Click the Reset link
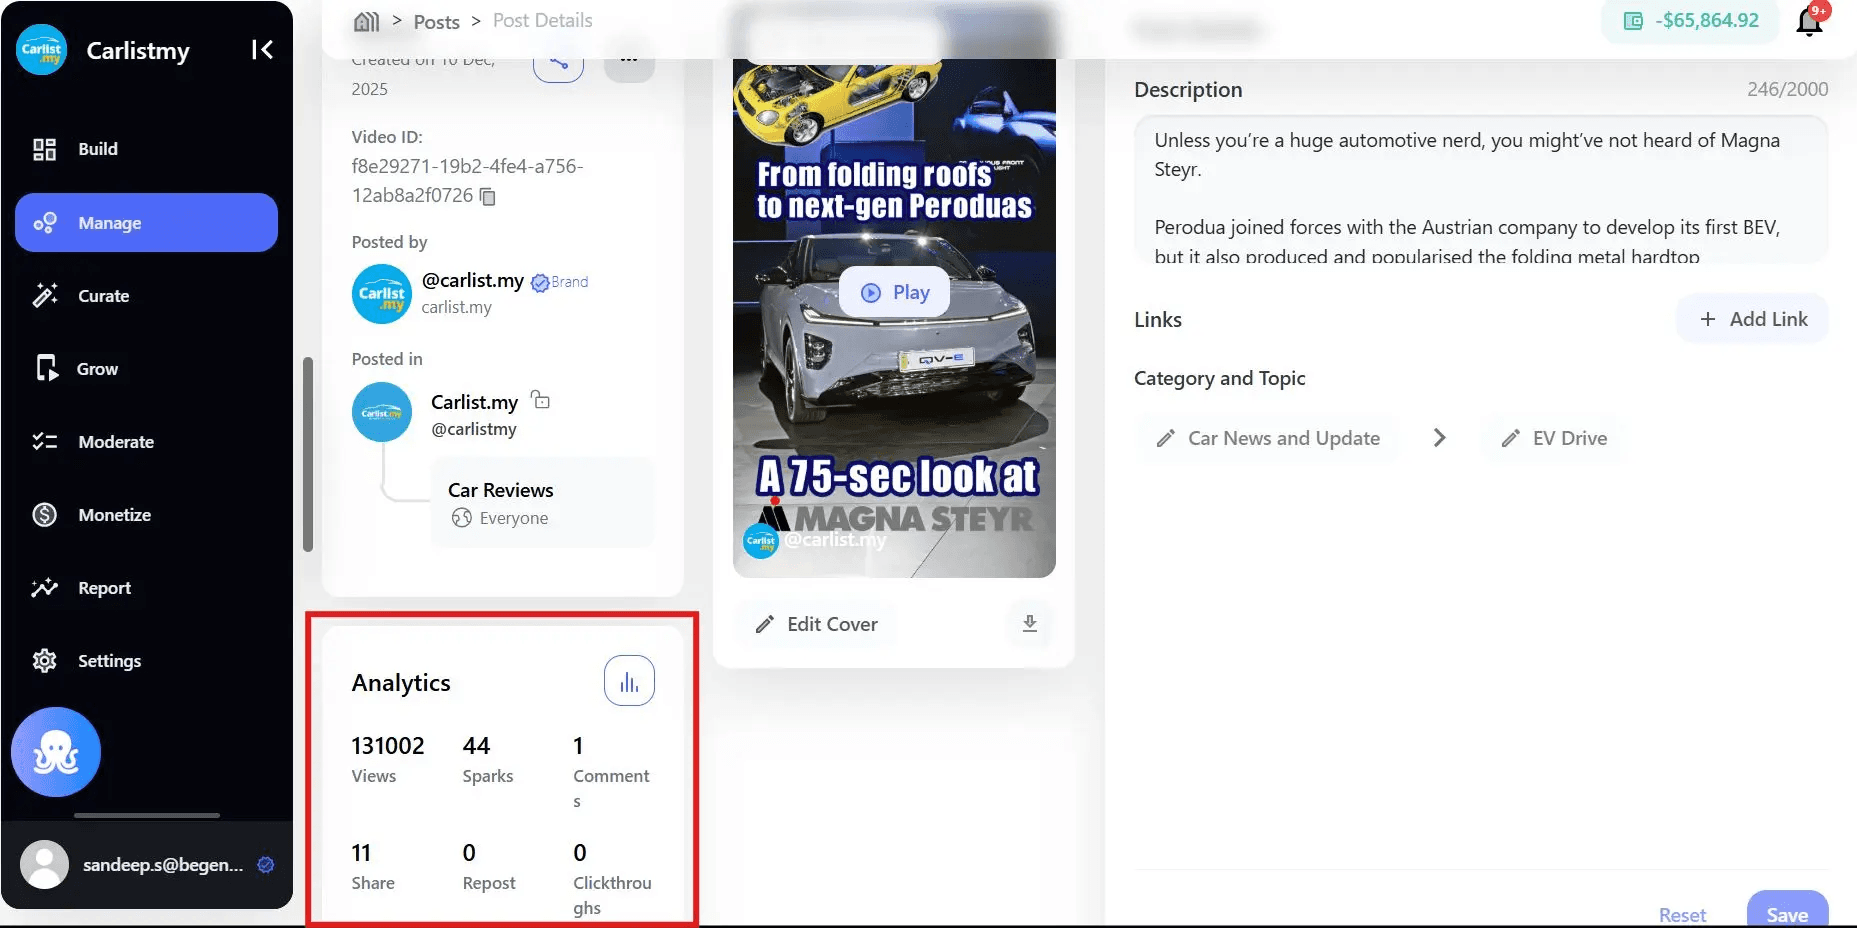1857x928 pixels. [x=1682, y=915]
